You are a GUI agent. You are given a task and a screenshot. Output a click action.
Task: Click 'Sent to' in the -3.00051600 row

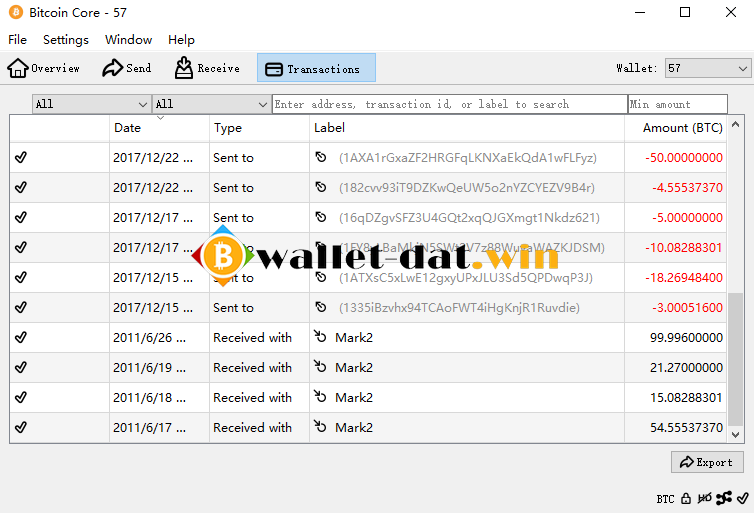click(x=233, y=308)
